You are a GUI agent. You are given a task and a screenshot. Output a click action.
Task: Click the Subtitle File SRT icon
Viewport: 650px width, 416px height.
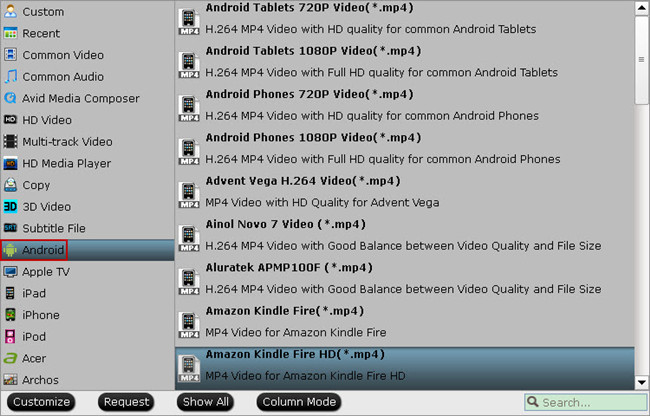coord(10,228)
